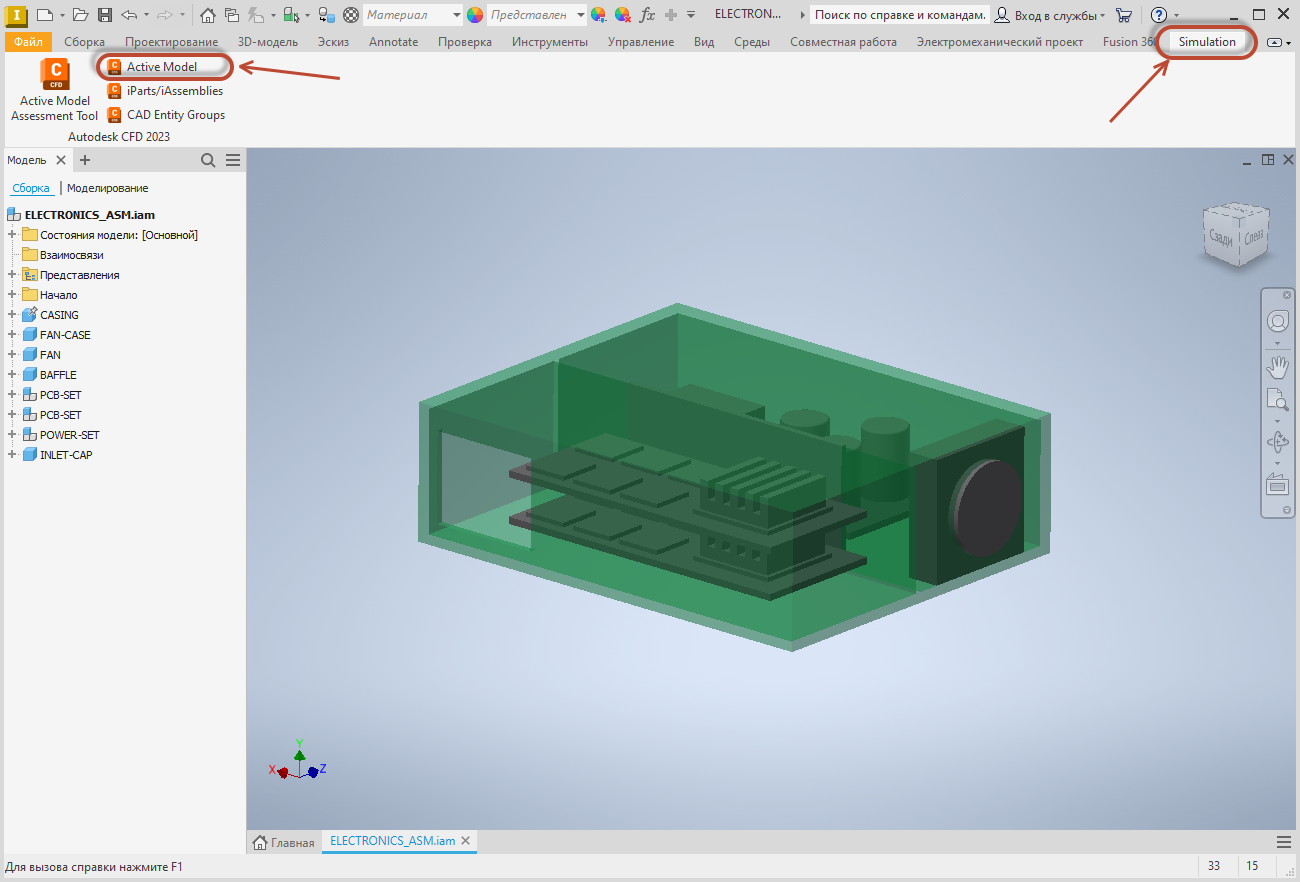
Task: Open the color wheel appearance icon
Action: [x=475, y=15]
